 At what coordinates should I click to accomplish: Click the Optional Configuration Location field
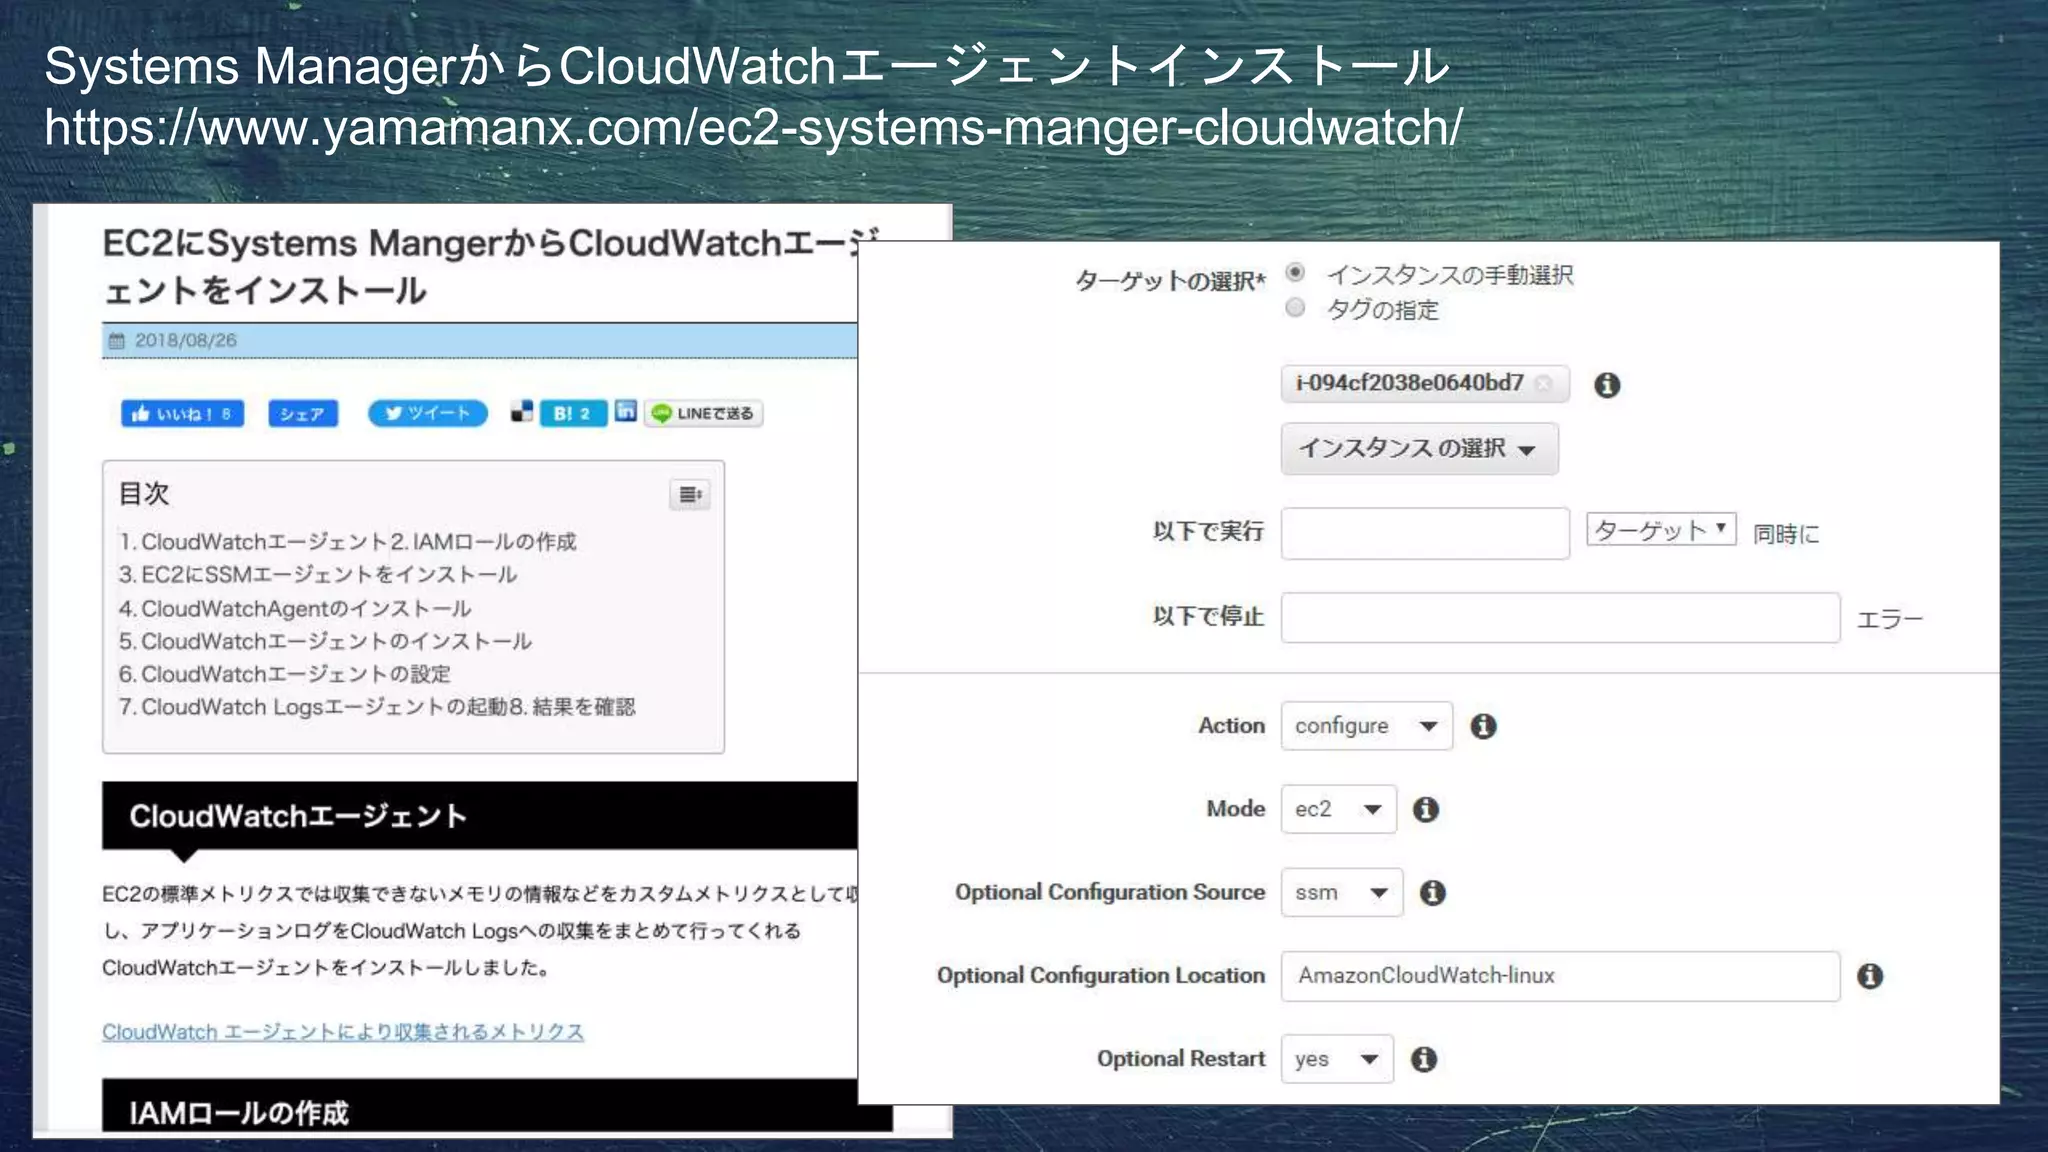coord(1560,976)
